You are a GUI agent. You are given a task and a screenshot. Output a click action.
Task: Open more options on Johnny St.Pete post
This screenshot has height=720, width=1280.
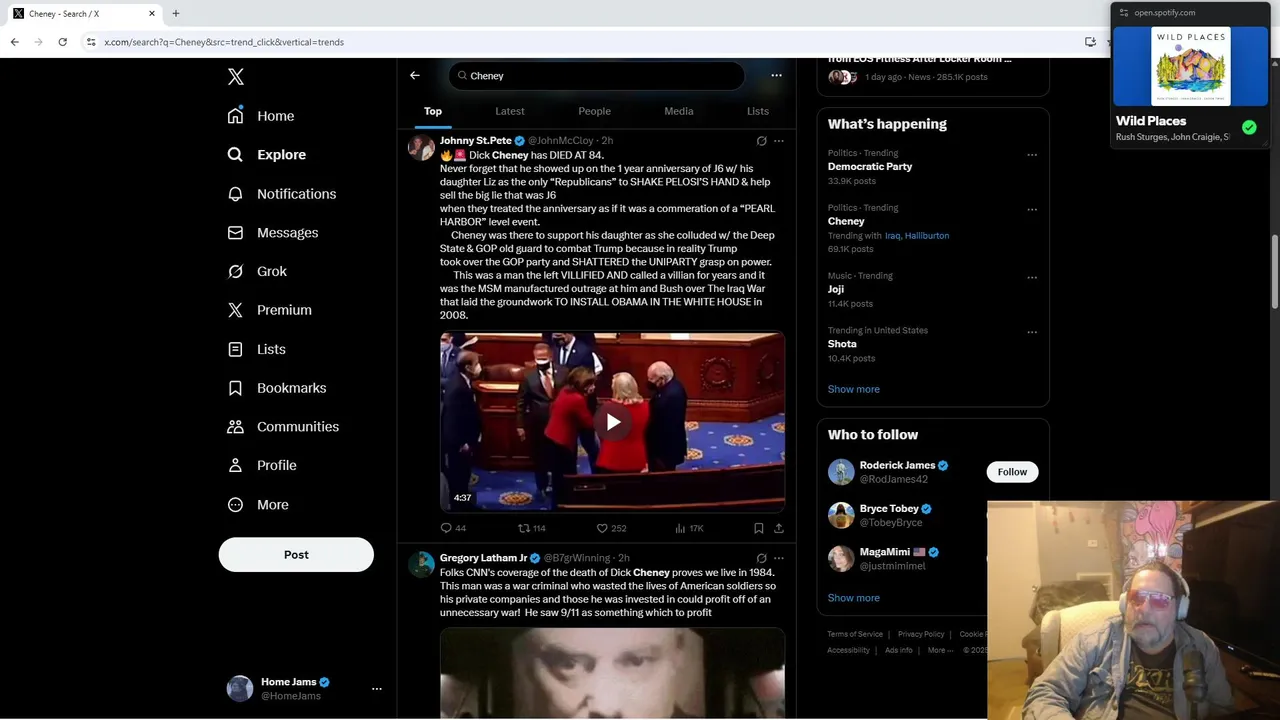pos(779,141)
